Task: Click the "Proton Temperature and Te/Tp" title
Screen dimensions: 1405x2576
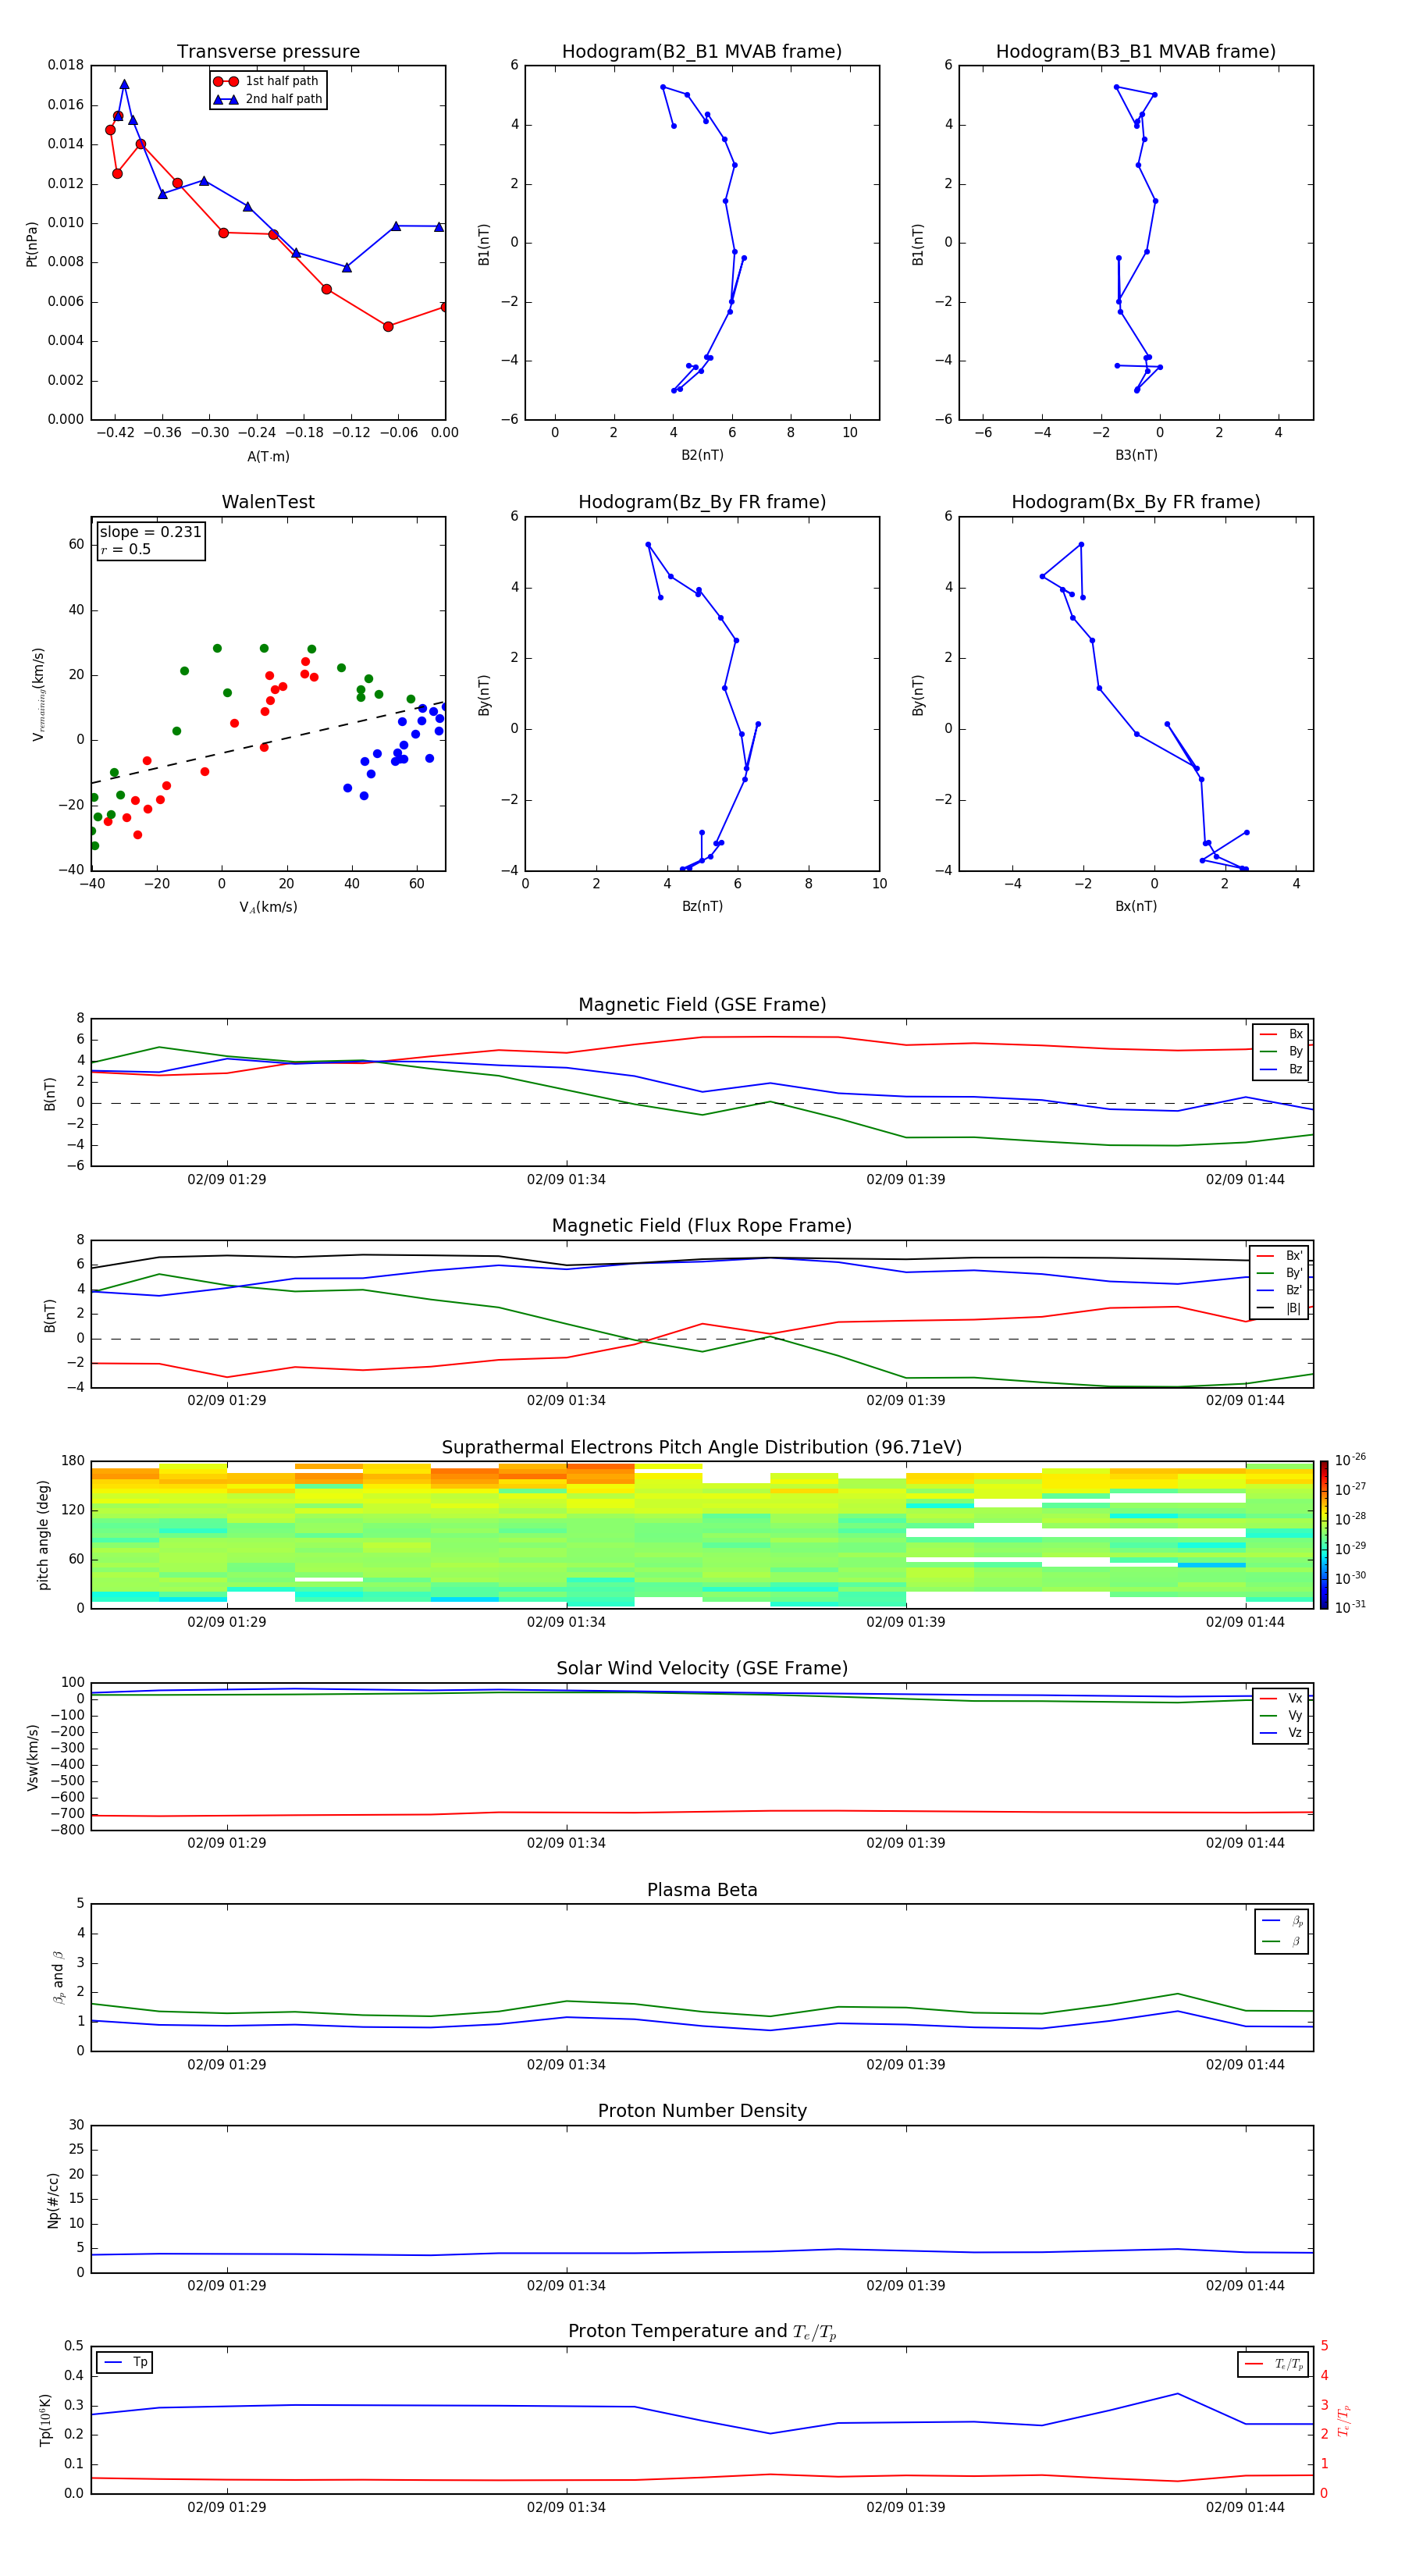Action: point(702,2332)
